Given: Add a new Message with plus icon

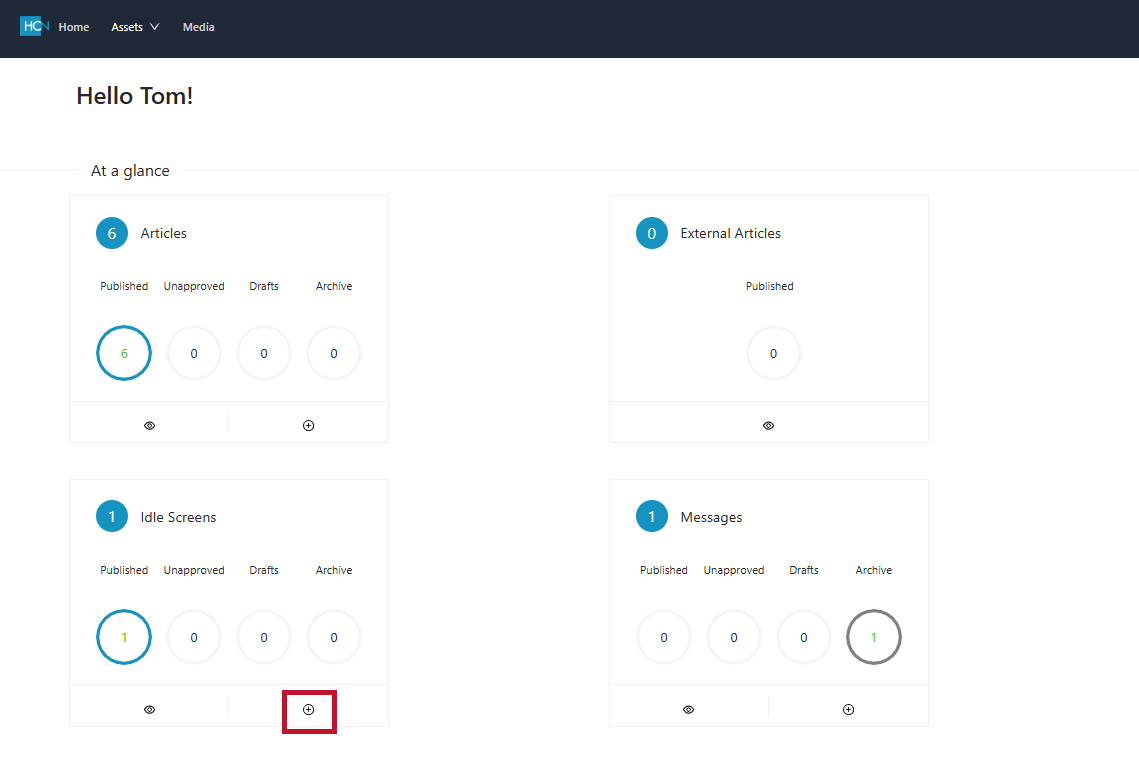Looking at the screenshot, I should pyautogui.click(x=848, y=709).
